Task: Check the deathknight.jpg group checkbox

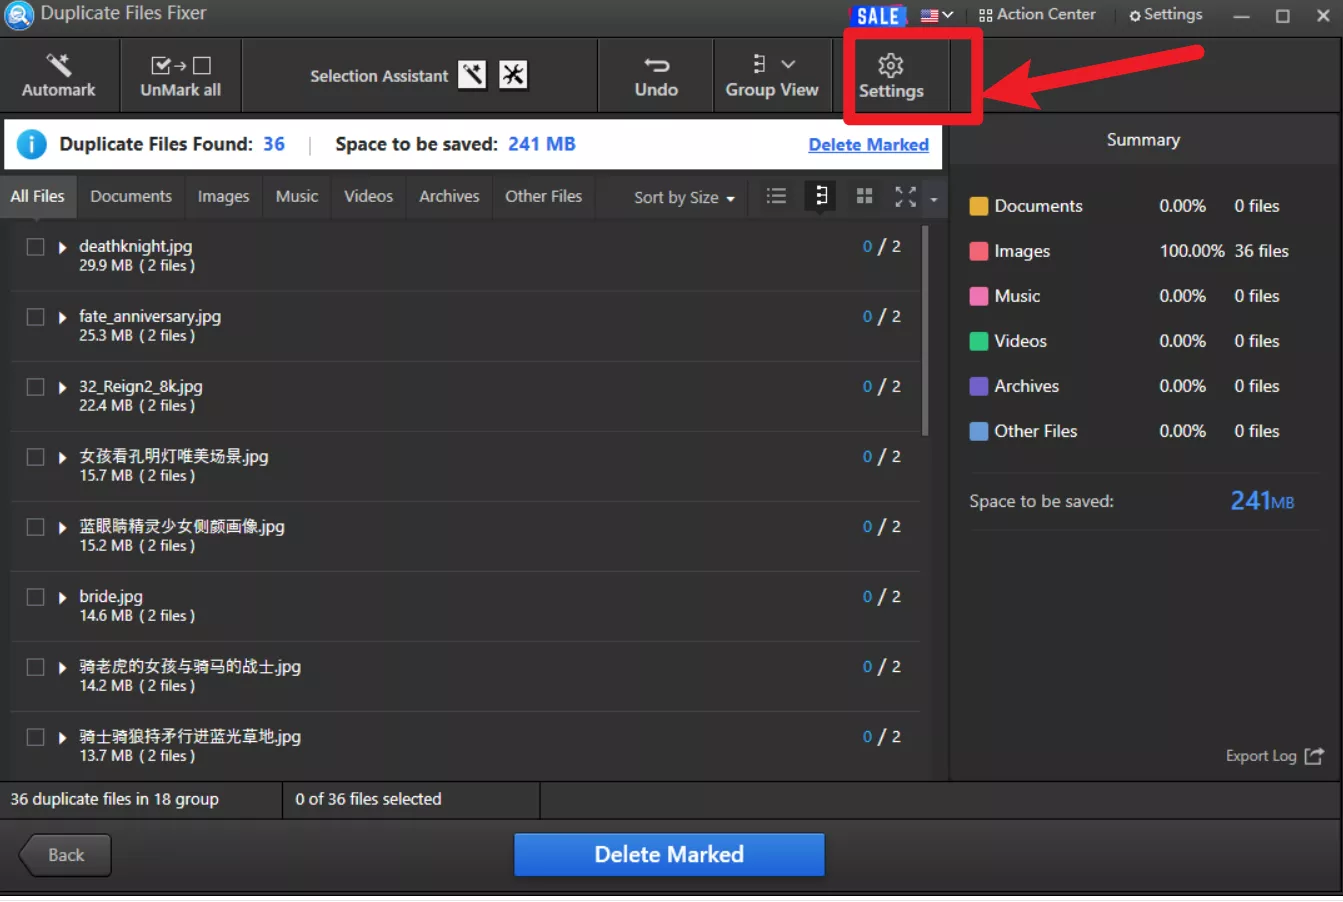Action: (36, 247)
